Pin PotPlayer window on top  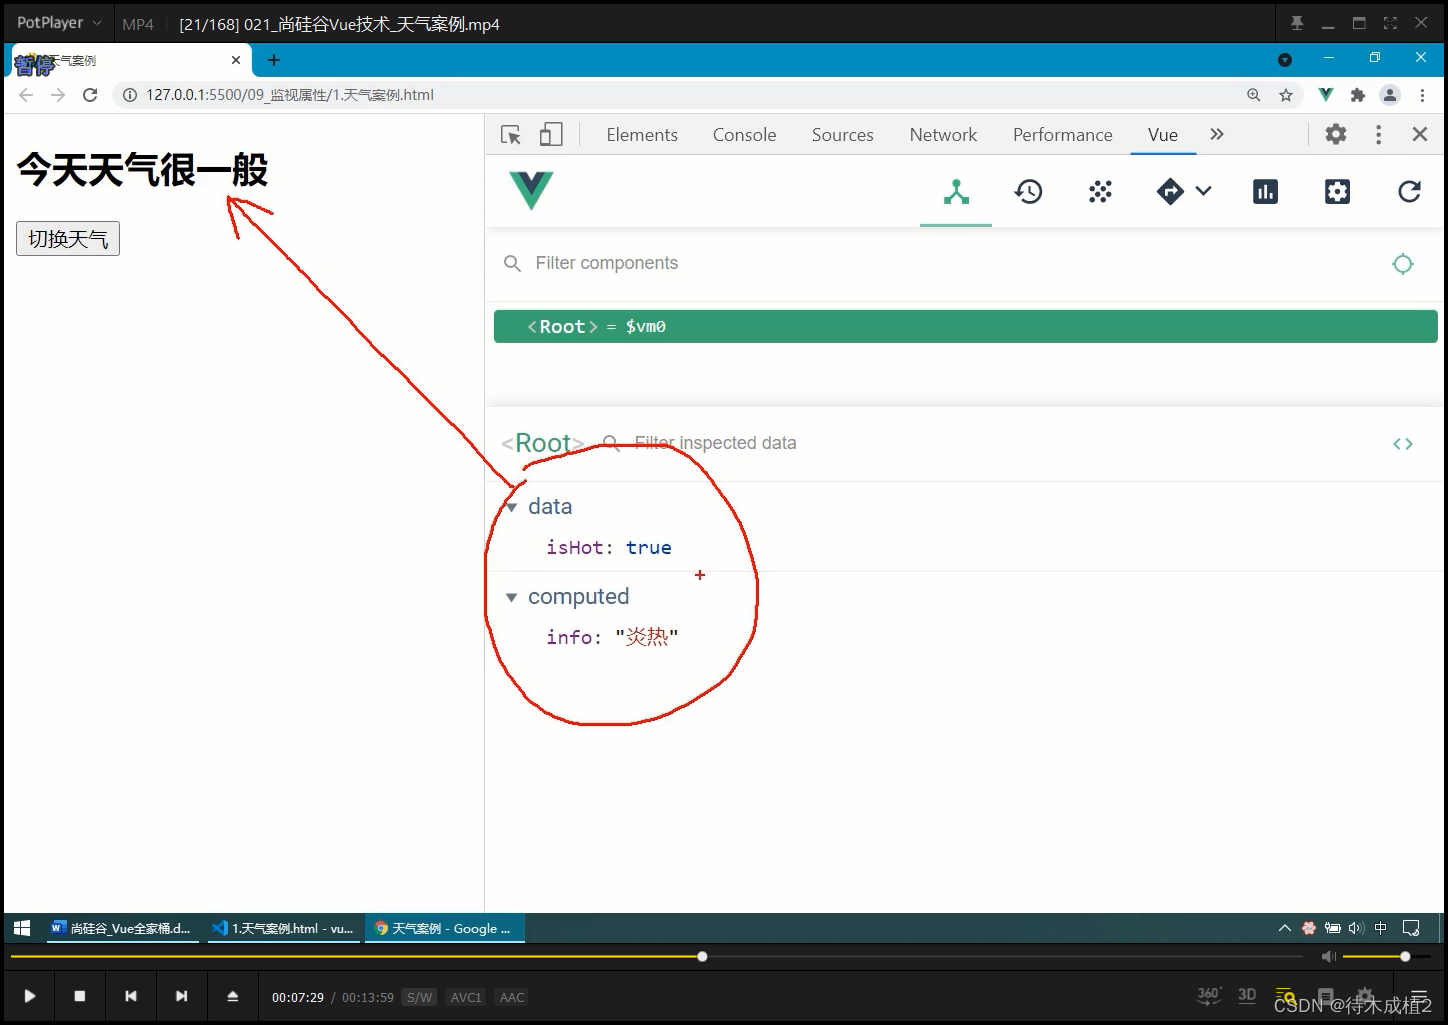click(x=1297, y=23)
